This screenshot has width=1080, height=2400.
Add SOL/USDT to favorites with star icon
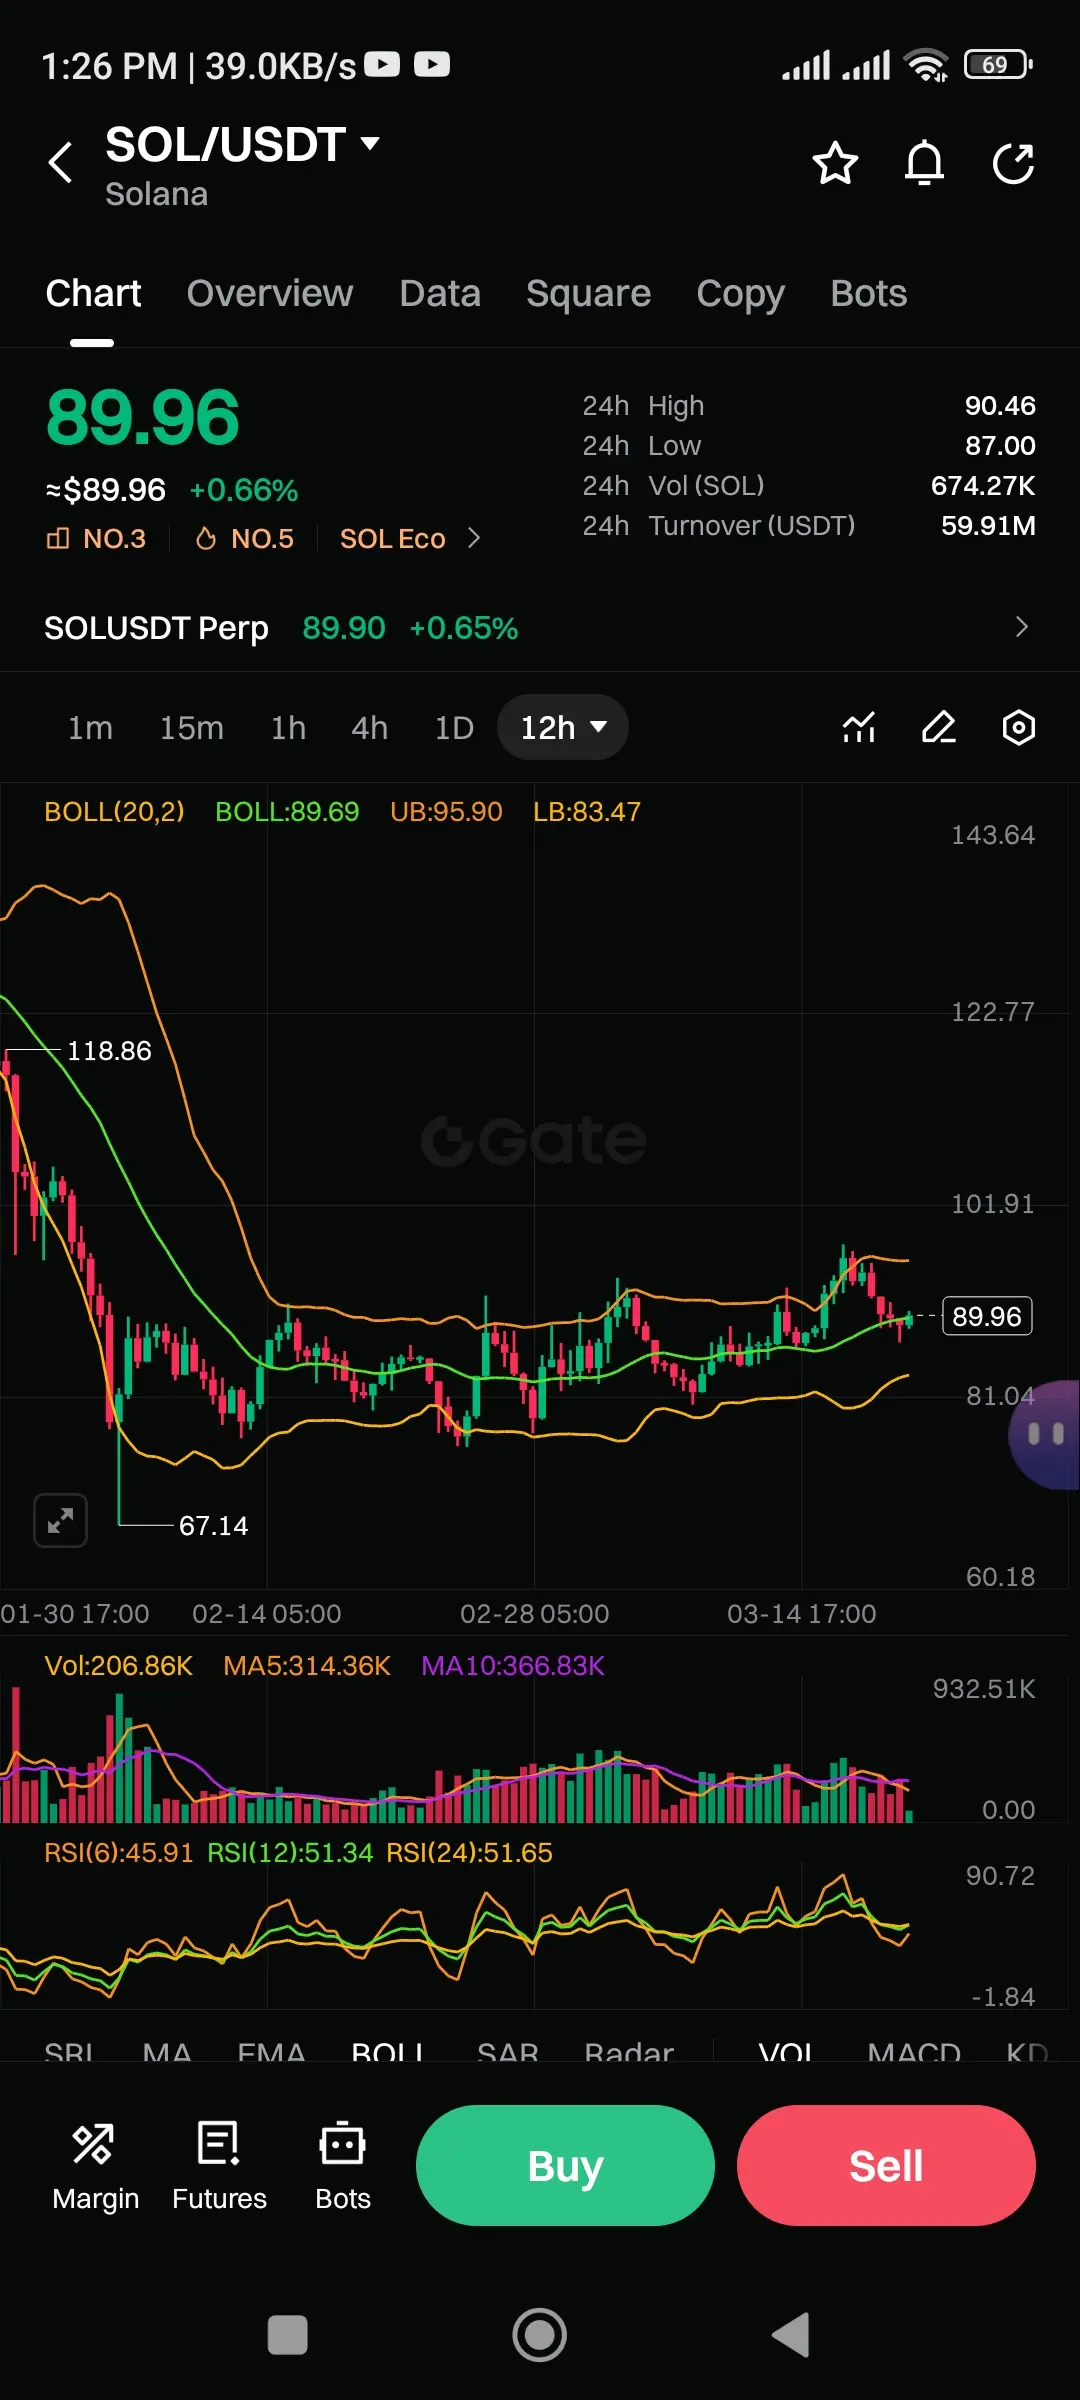tap(835, 163)
